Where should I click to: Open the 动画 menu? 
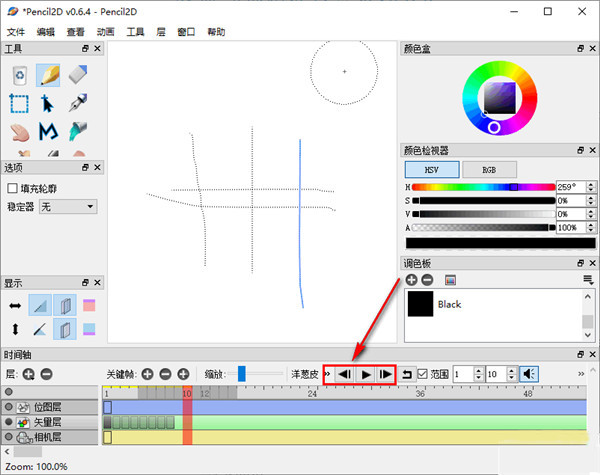pos(106,32)
